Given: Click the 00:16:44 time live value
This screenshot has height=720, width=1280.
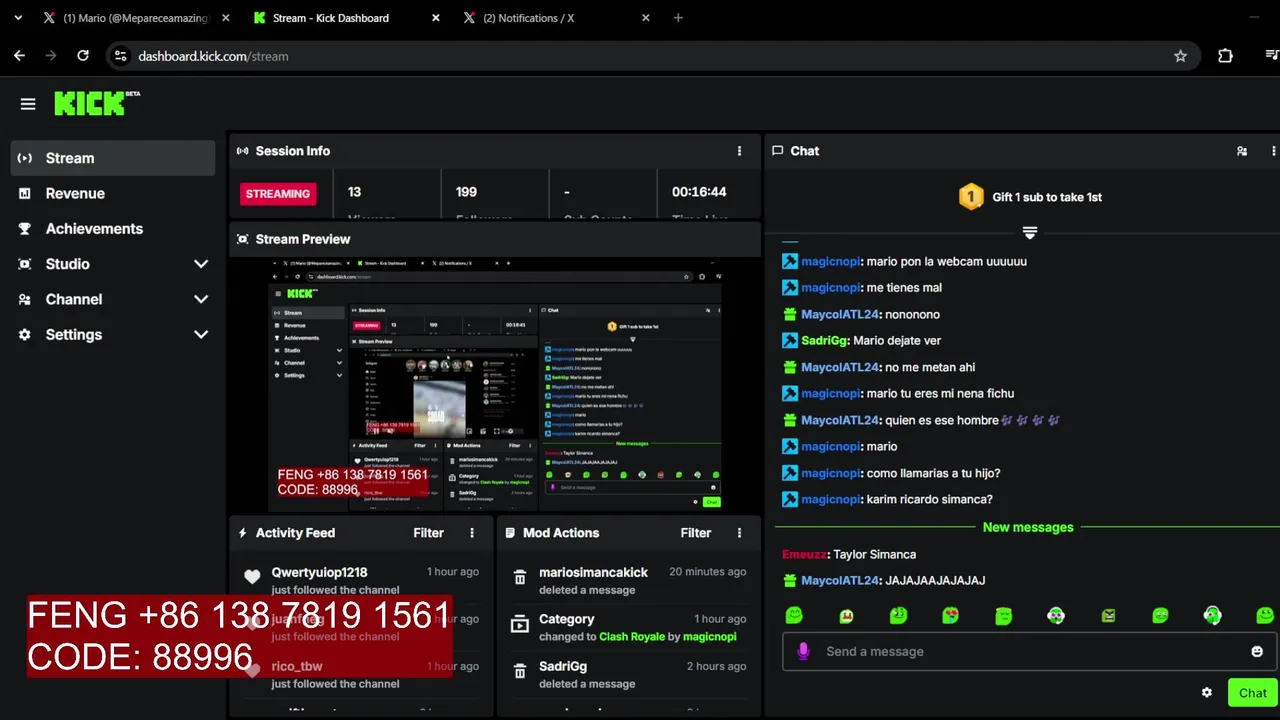Looking at the screenshot, I should coord(699,192).
